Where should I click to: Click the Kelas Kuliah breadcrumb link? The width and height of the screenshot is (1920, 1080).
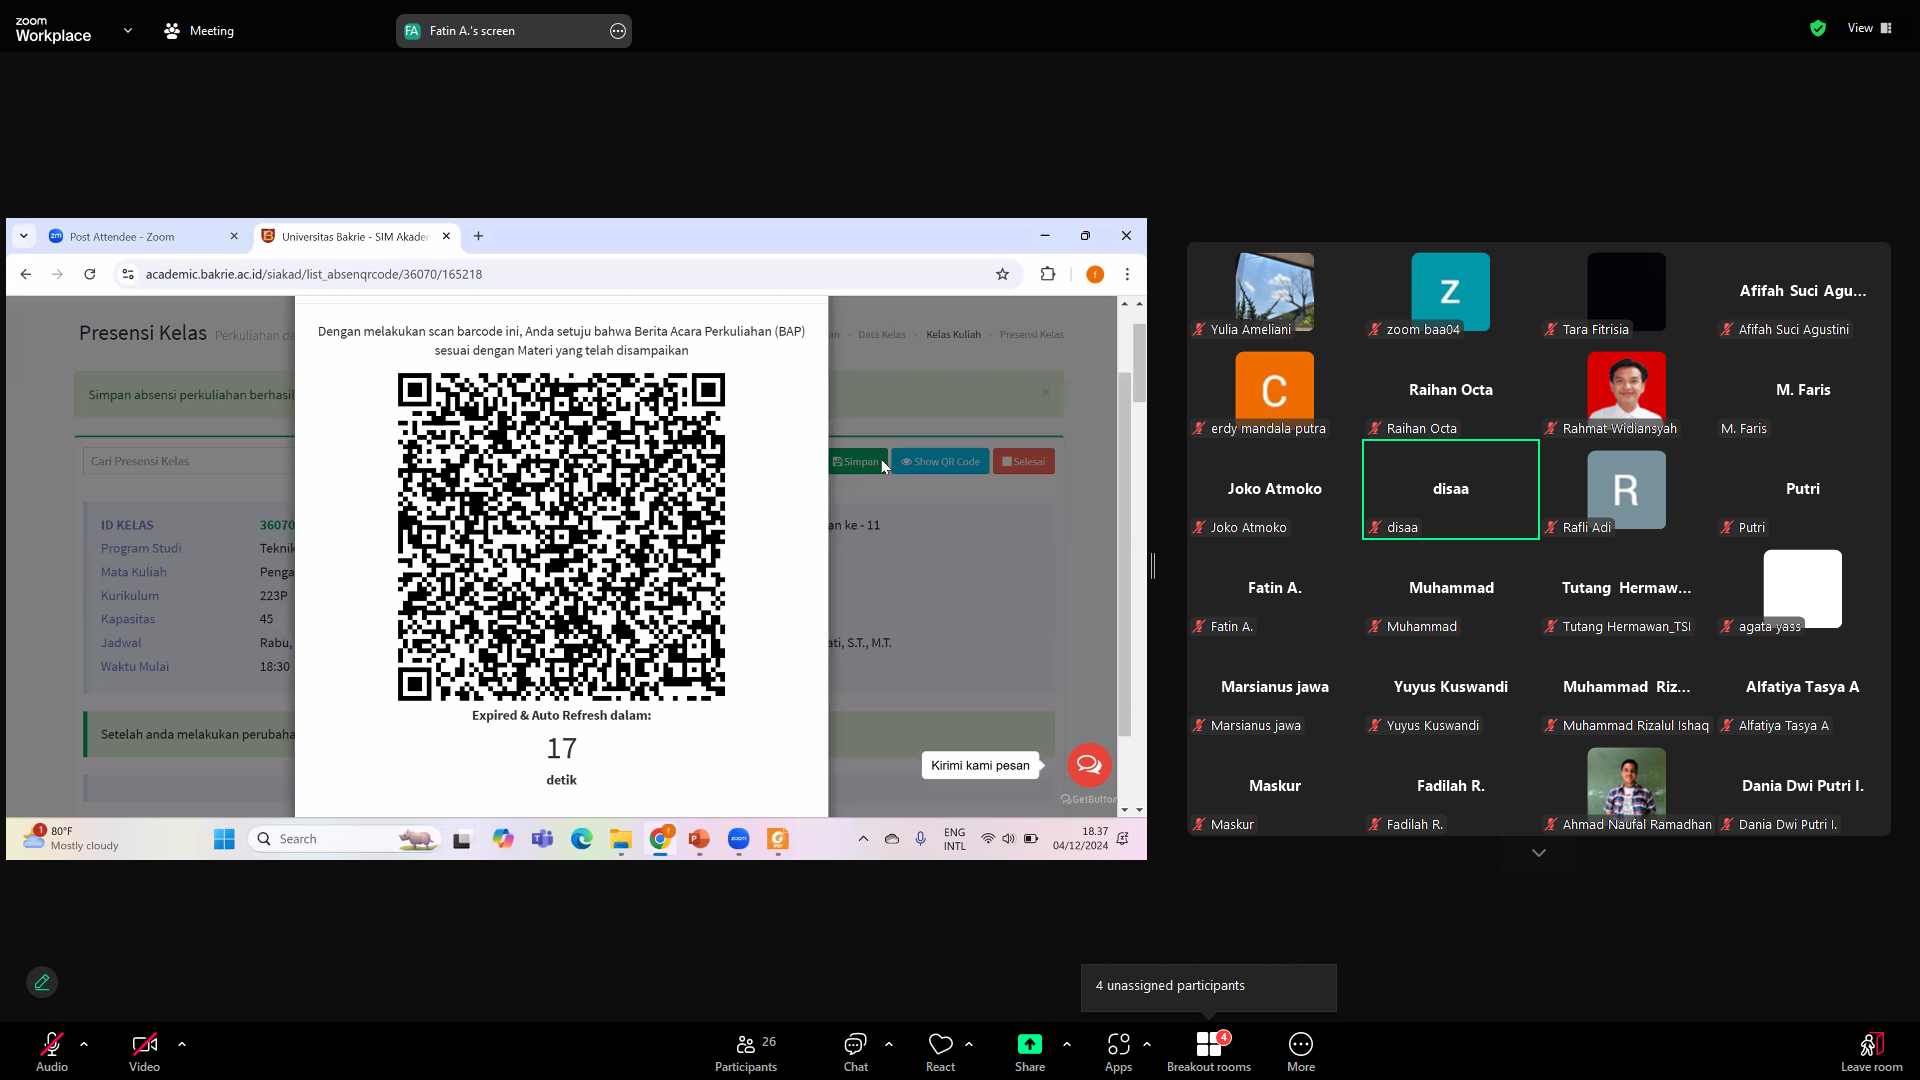953,335
